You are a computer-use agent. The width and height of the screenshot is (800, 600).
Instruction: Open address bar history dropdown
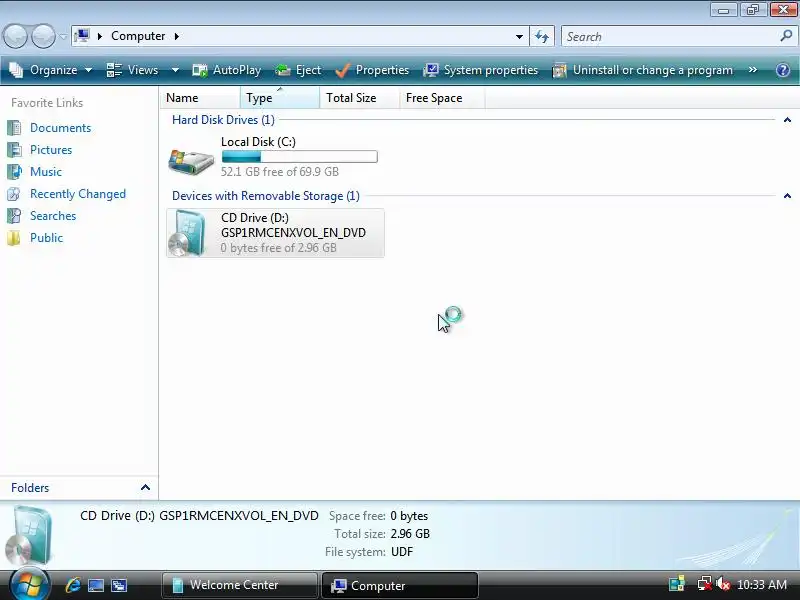click(x=519, y=36)
